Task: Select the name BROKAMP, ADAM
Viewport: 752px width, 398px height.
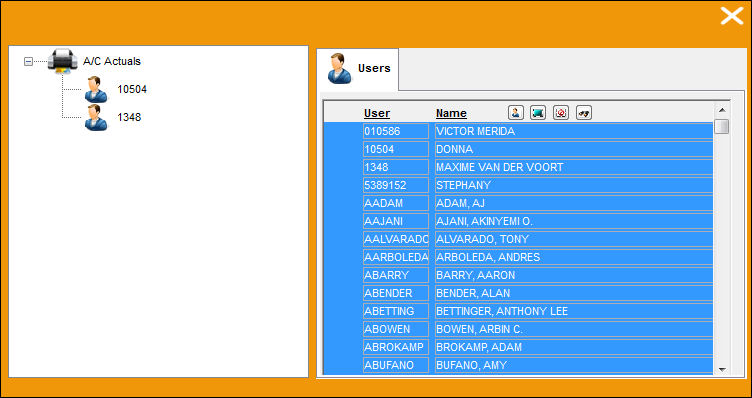Action: click(x=574, y=347)
